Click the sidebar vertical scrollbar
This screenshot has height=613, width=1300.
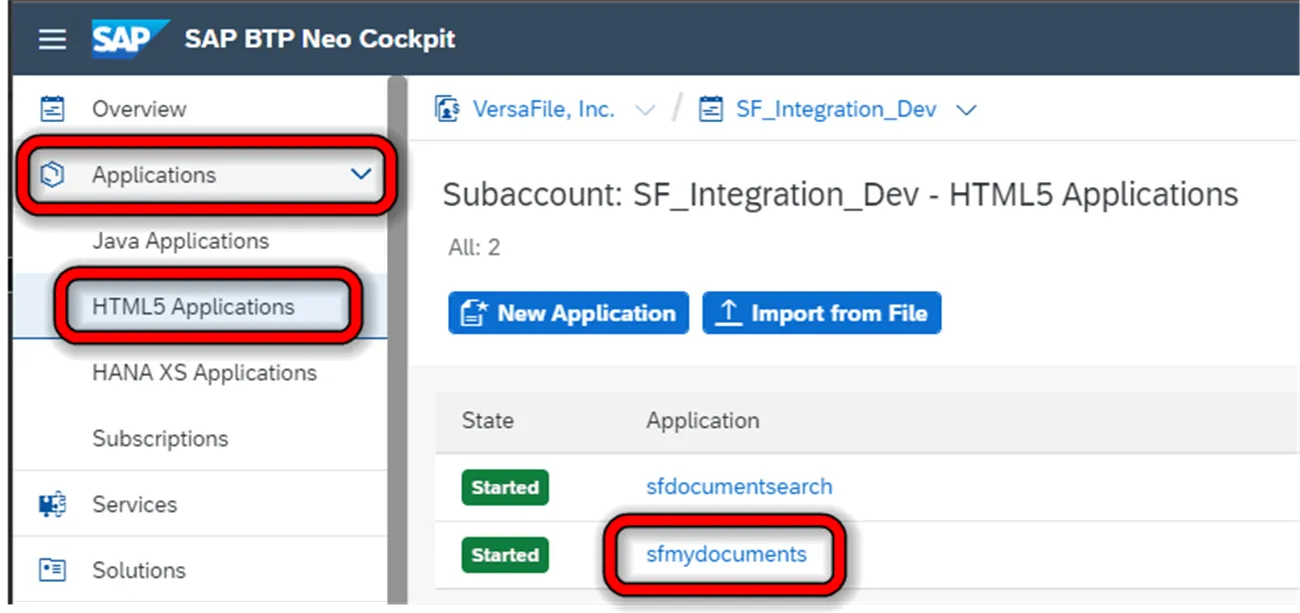397,340
